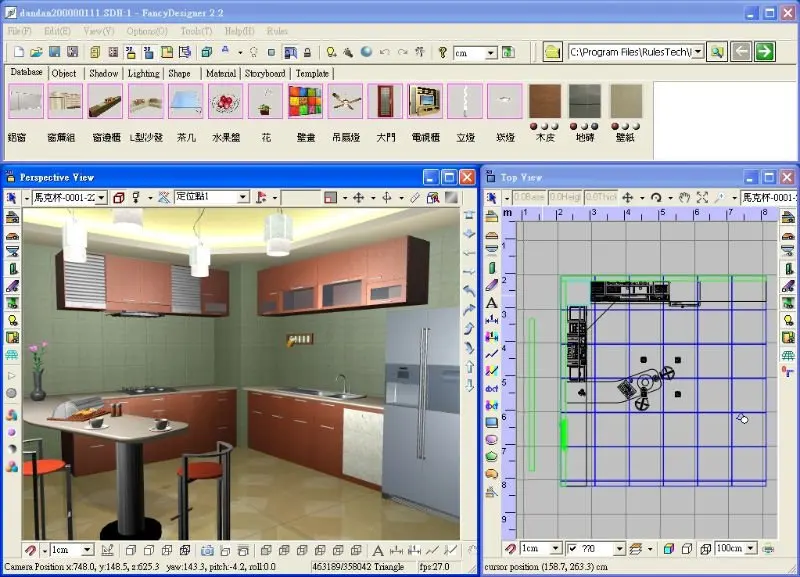Switch to the Object tab
Screen dimensions: 800x577
point(64,73)
